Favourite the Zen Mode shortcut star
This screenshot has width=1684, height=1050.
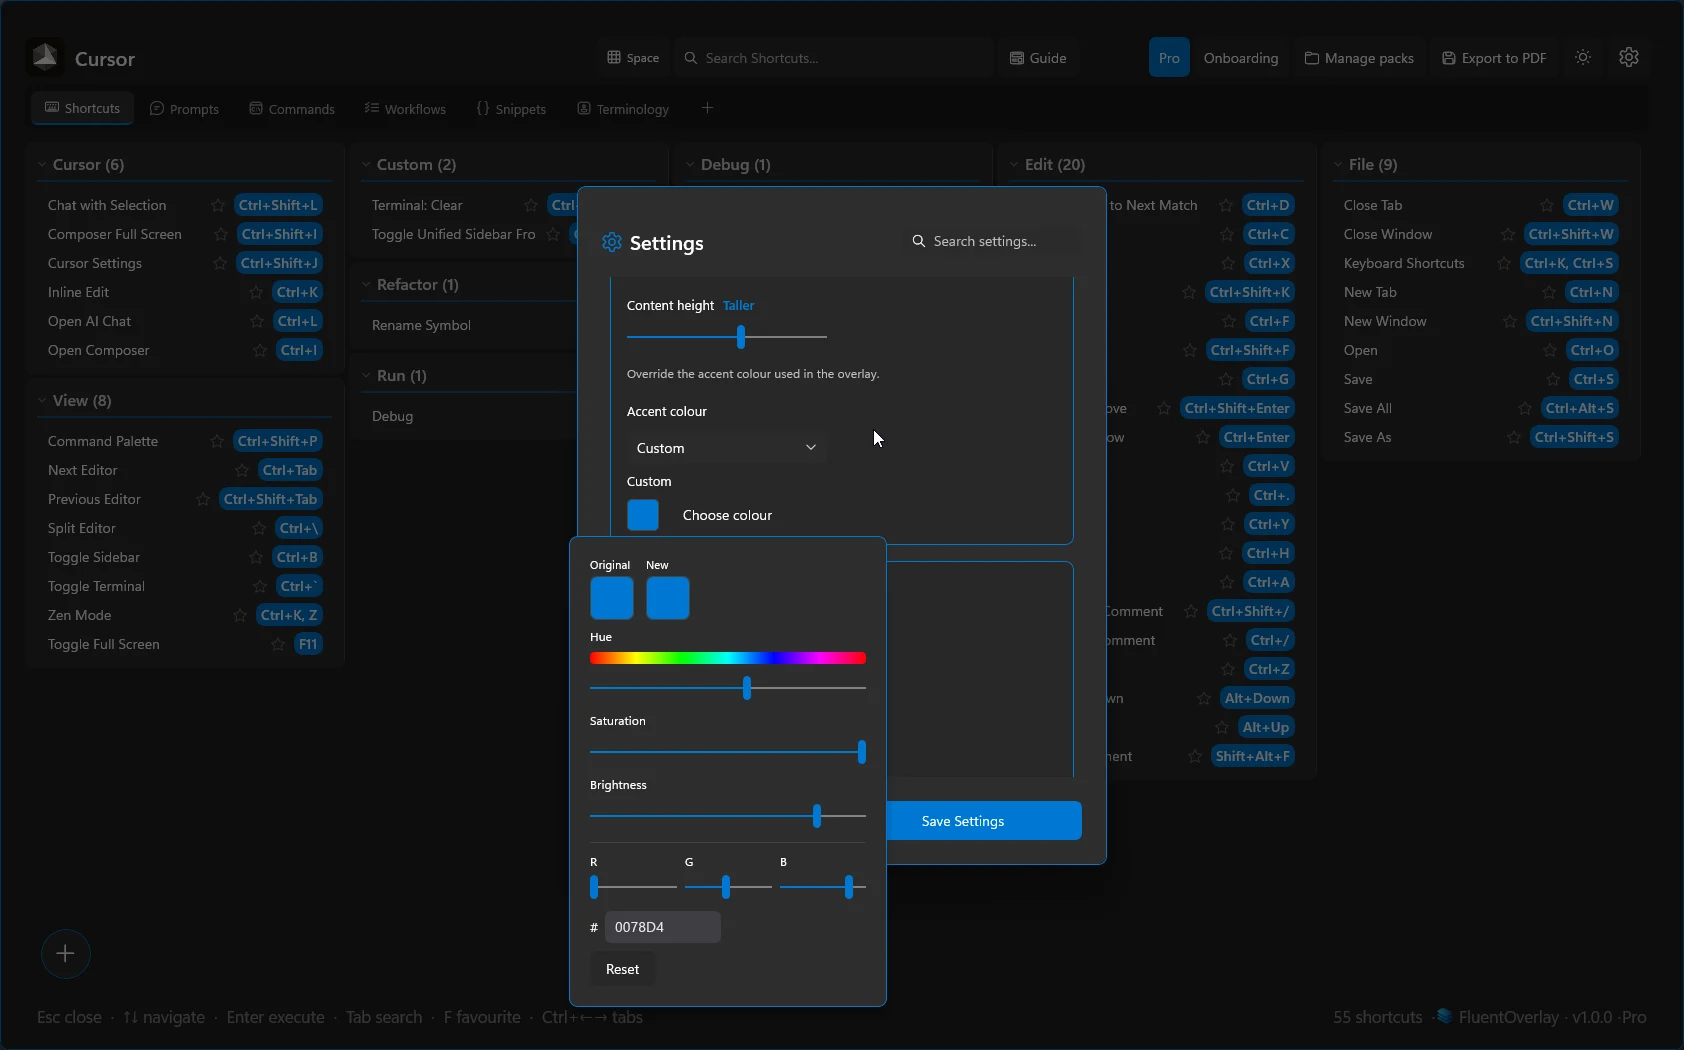click(x=240, y=615)
